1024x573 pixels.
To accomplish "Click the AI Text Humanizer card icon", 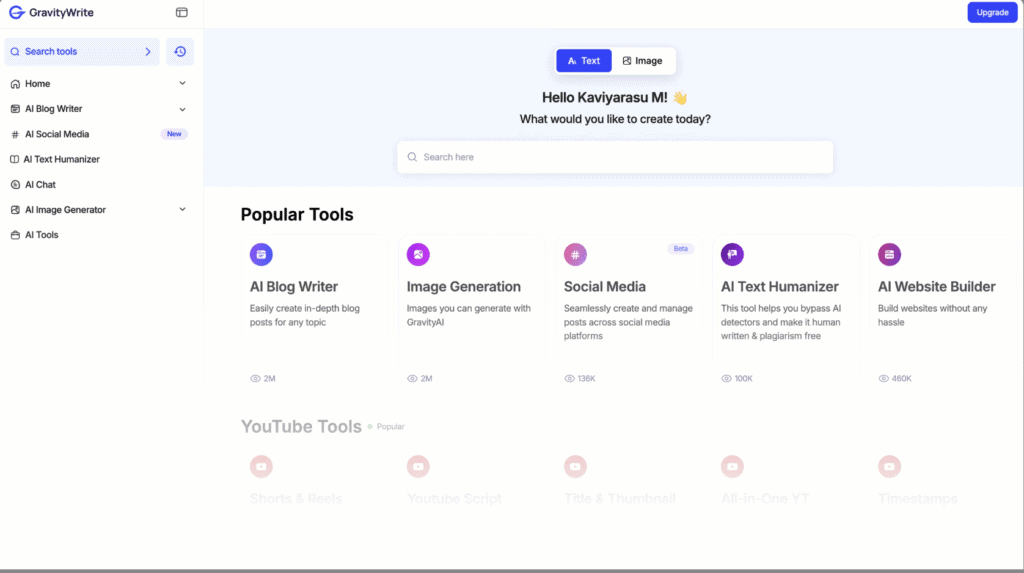I will pos(732,255).
